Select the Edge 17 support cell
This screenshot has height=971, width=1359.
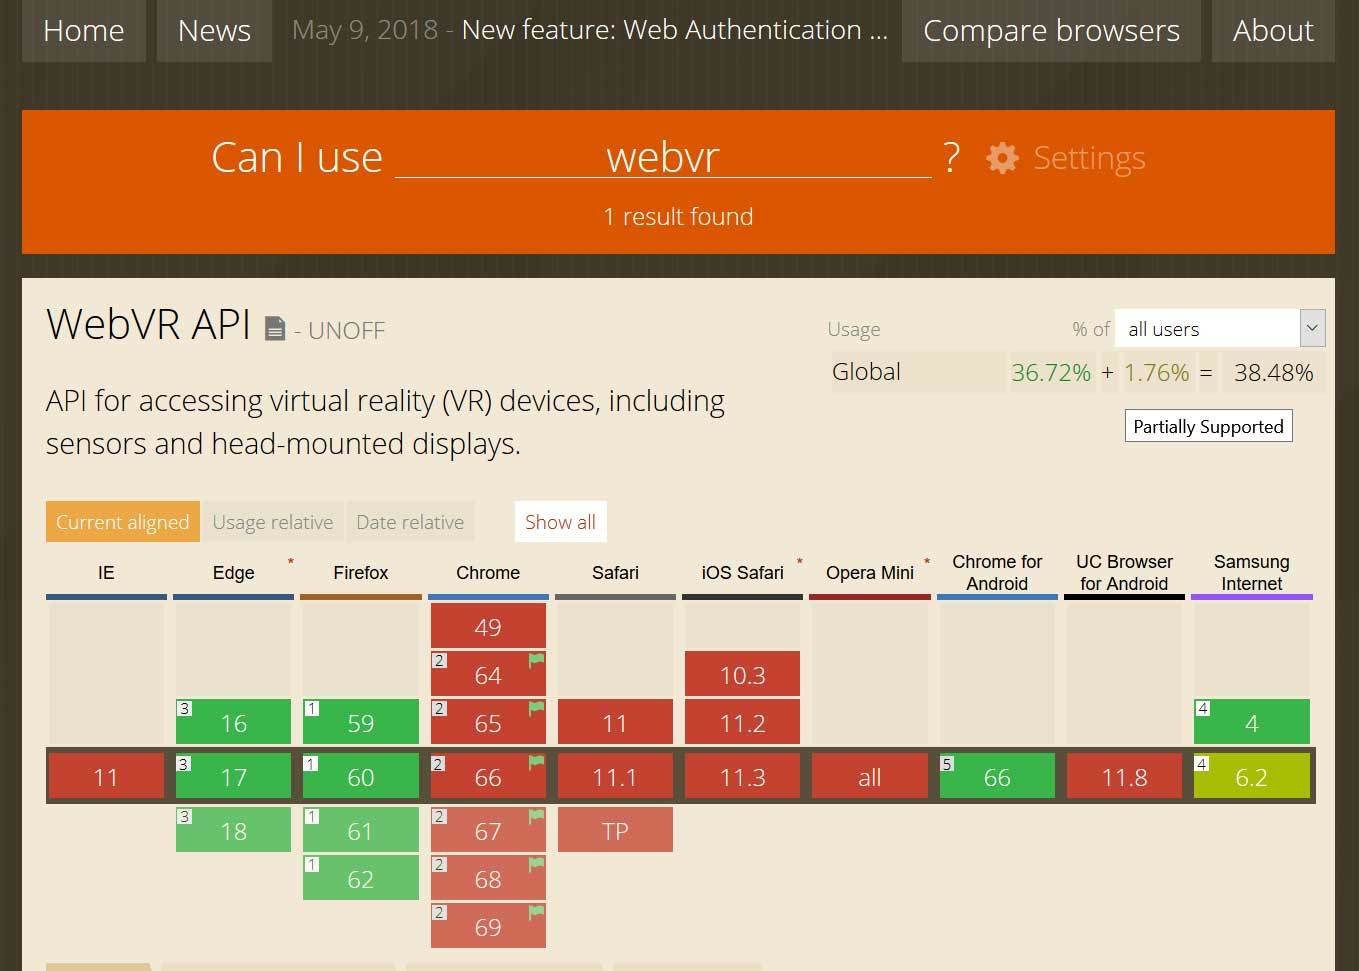(x=233, y=777)
